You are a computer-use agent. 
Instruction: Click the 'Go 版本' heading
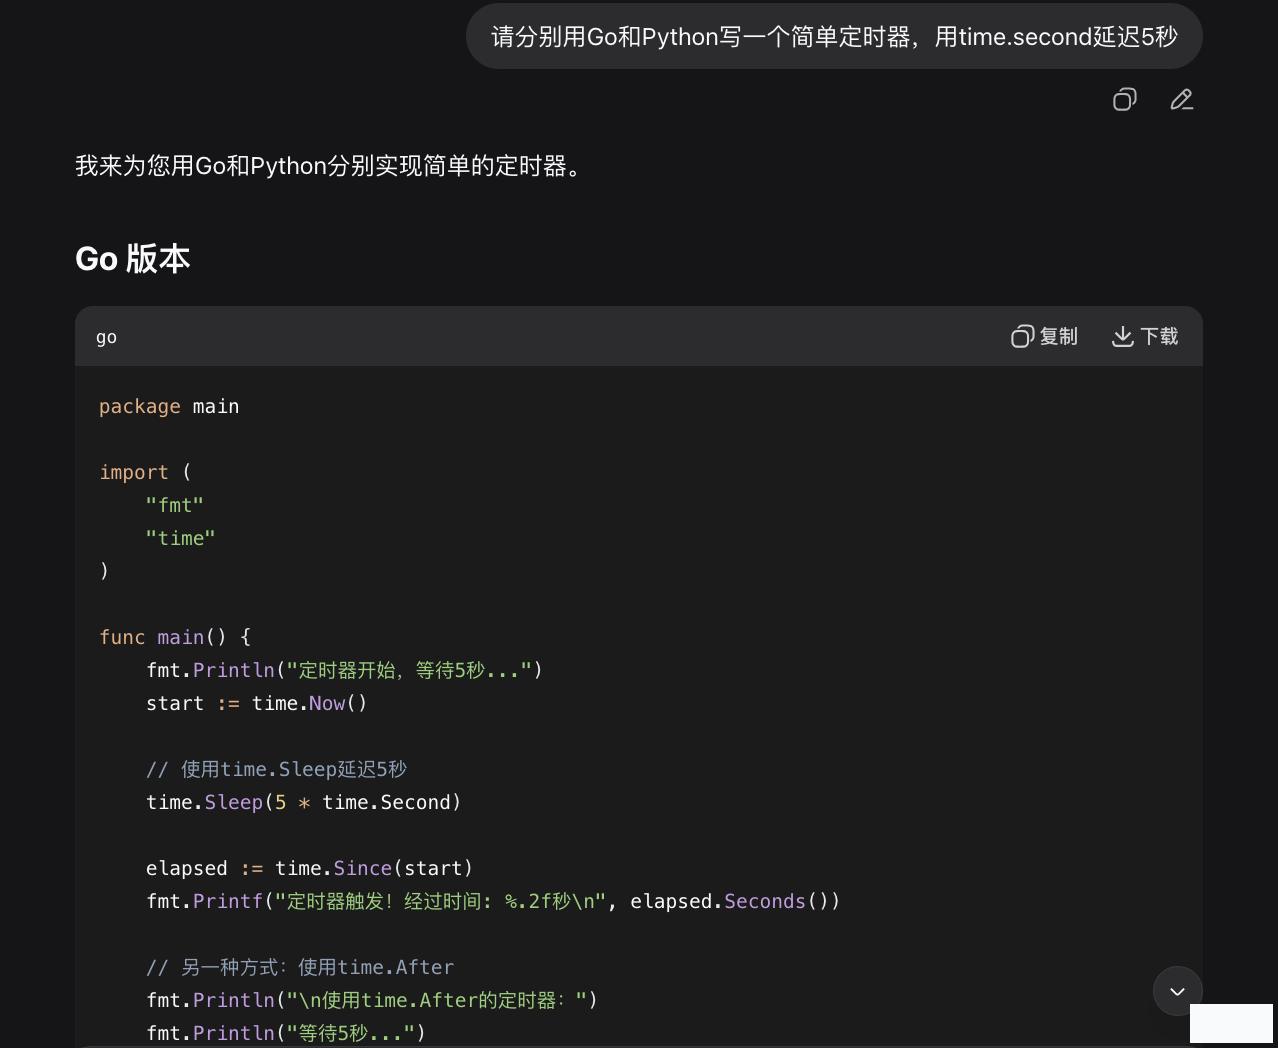[x=133, y=259]
